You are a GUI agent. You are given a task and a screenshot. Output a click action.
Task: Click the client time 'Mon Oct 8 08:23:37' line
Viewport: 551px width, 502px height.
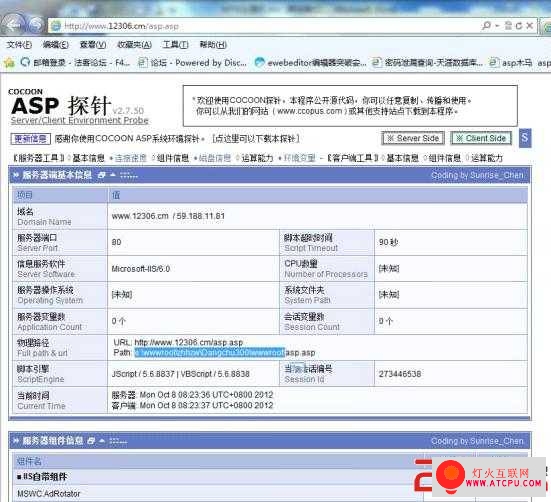[192, 405]
